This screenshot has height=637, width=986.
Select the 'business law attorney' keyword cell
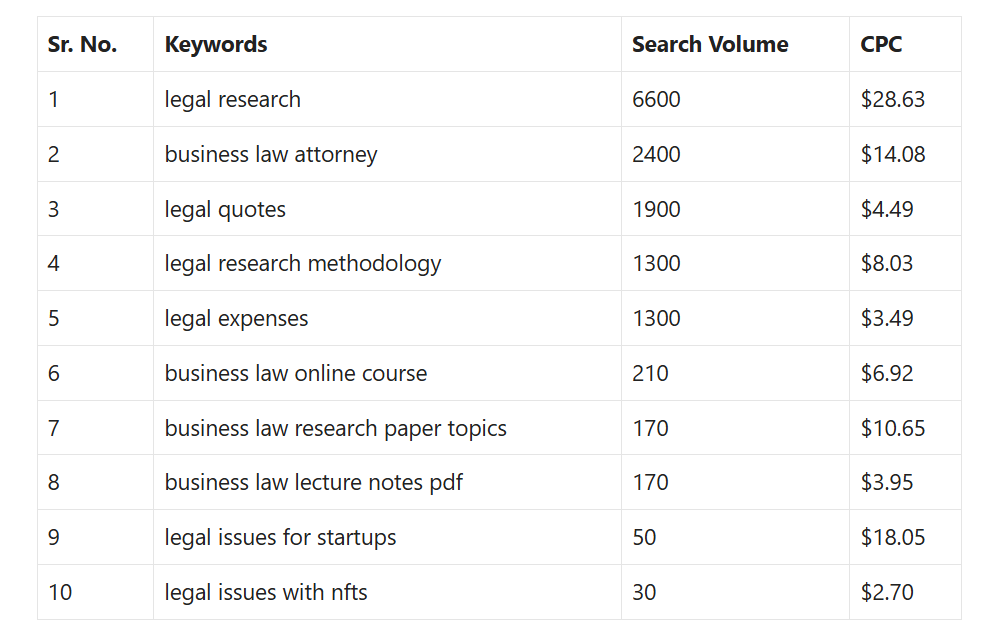pos(387,154)
